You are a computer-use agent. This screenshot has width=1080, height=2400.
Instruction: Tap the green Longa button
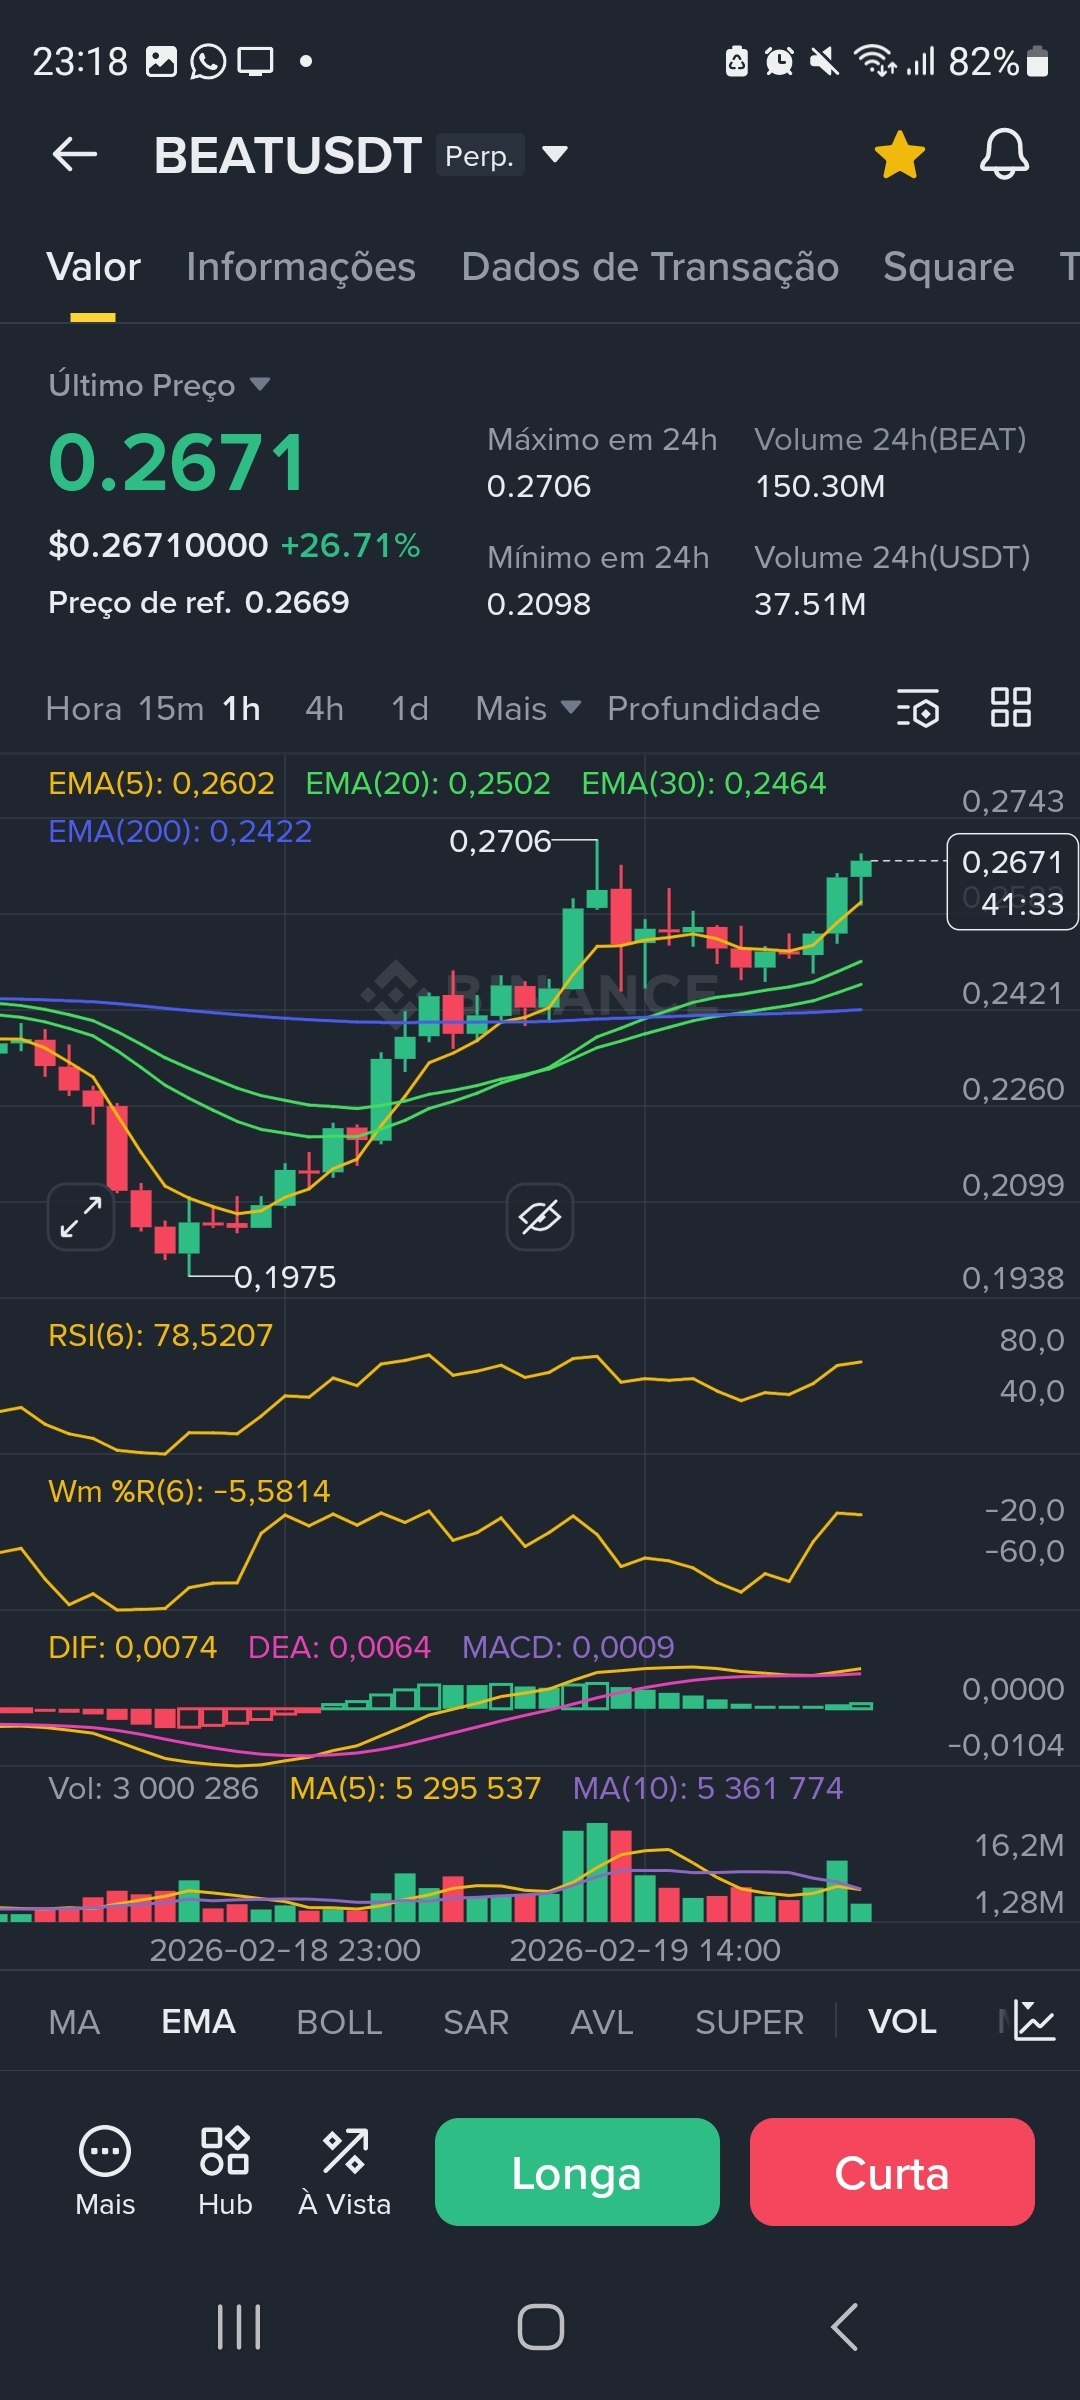577,2172
